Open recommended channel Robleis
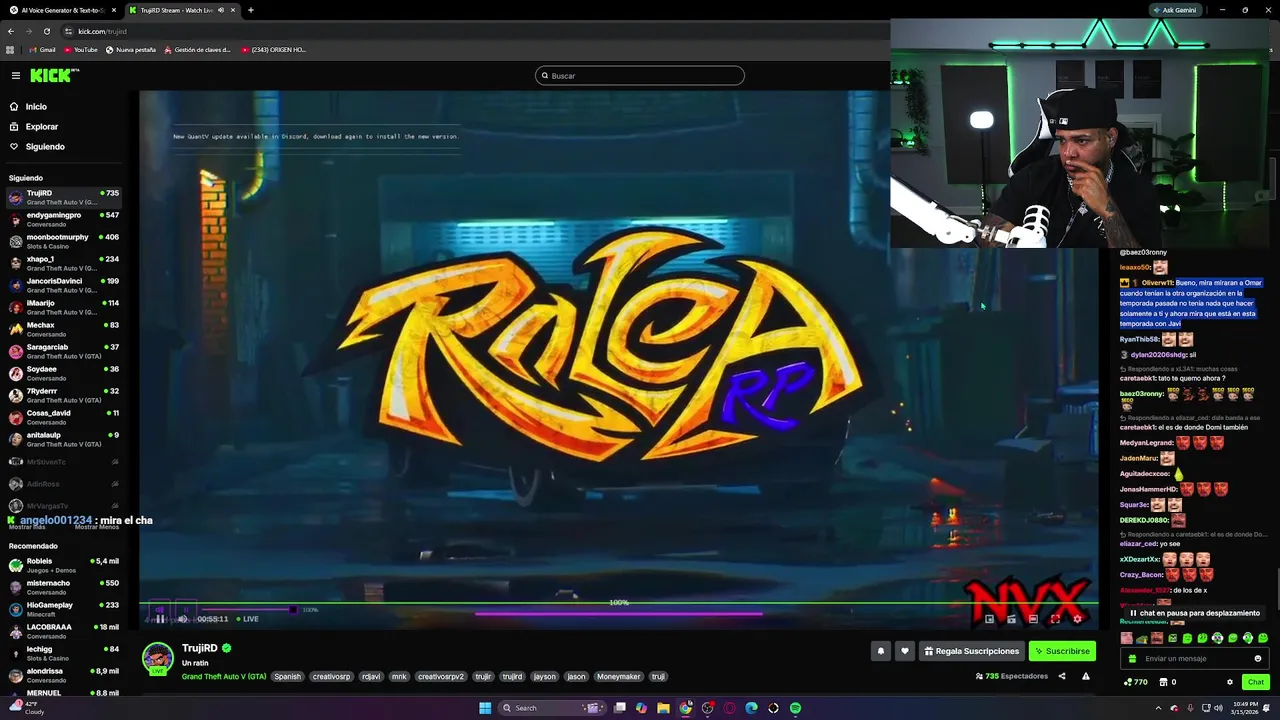This screenshot has width=1280, height=720. pos(65,565)
